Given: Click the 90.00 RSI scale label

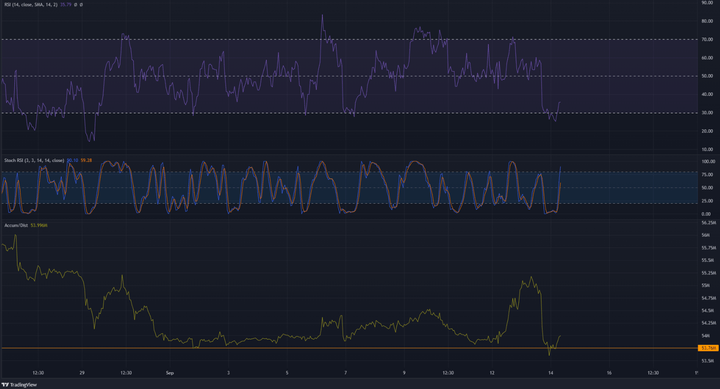Looking at the screenshot, I should point(707,3).
